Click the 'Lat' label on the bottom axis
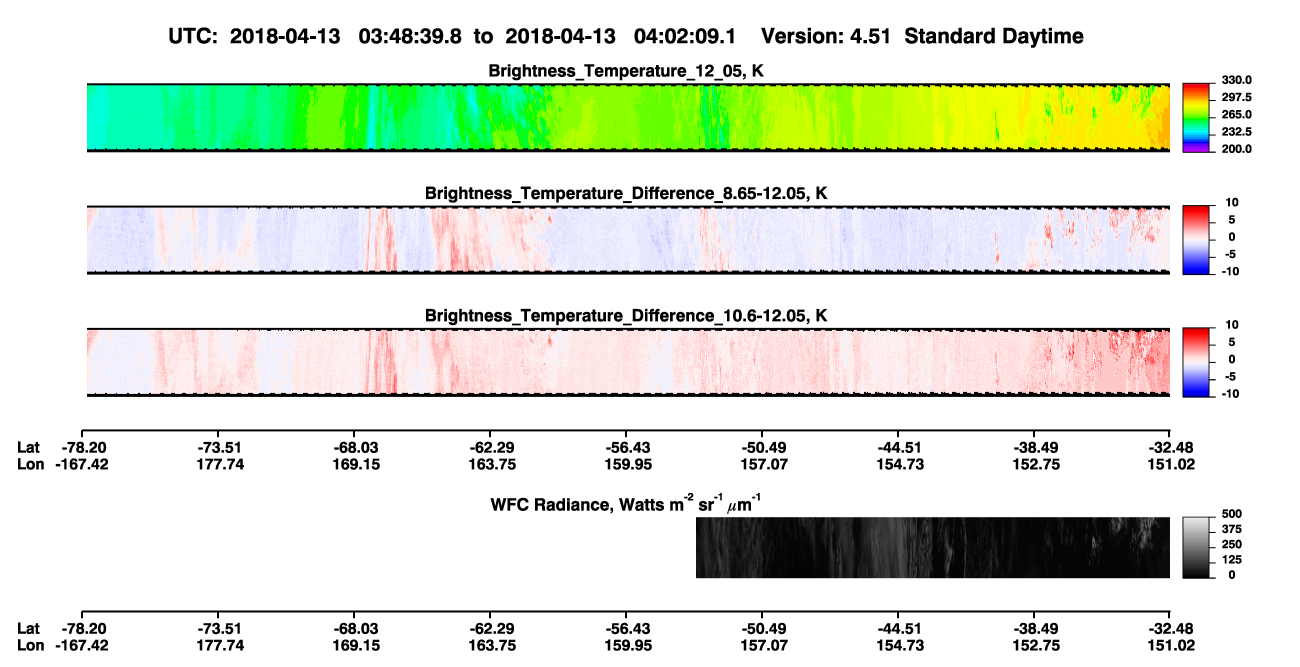 29,628
